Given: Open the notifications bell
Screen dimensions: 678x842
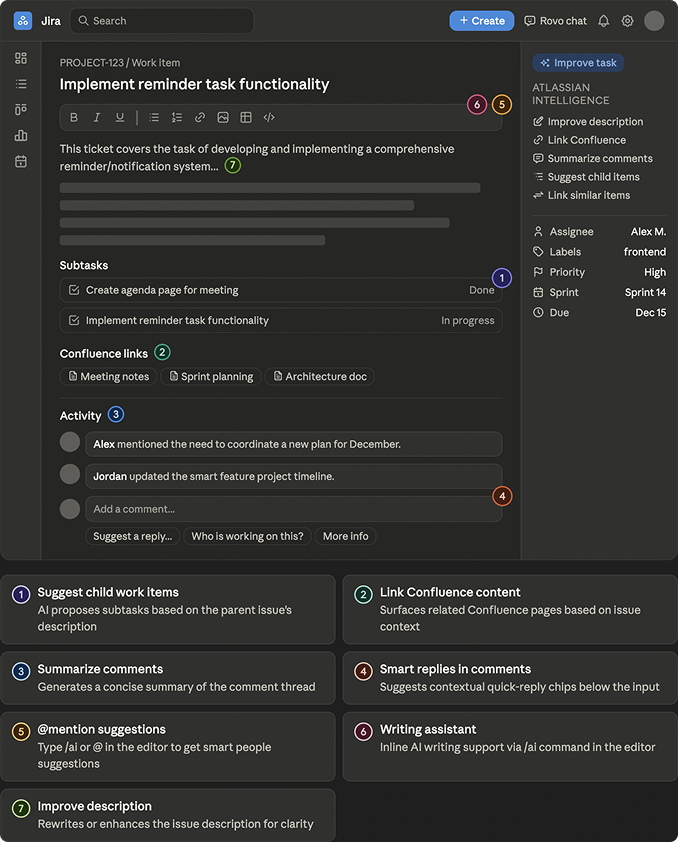Looking at the screenshot, I should 603,21.
